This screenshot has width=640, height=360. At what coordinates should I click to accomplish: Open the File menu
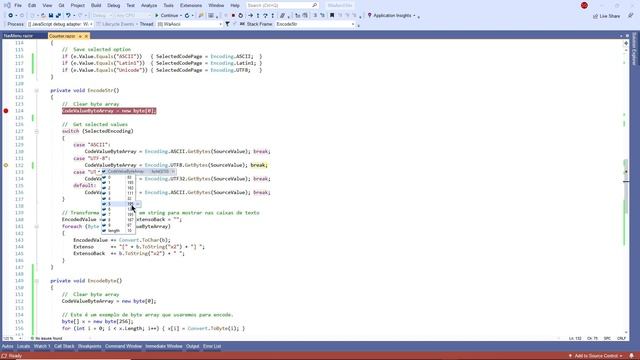pos(18,5)
